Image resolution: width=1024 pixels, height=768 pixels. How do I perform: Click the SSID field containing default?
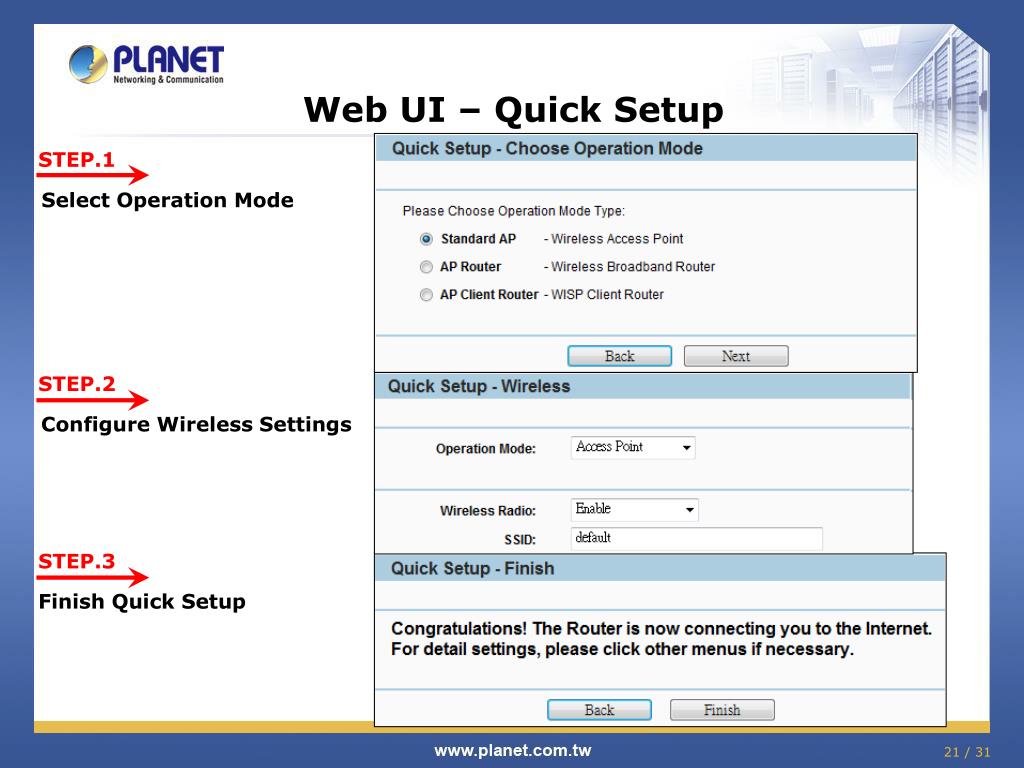click(x=696, y=538)
